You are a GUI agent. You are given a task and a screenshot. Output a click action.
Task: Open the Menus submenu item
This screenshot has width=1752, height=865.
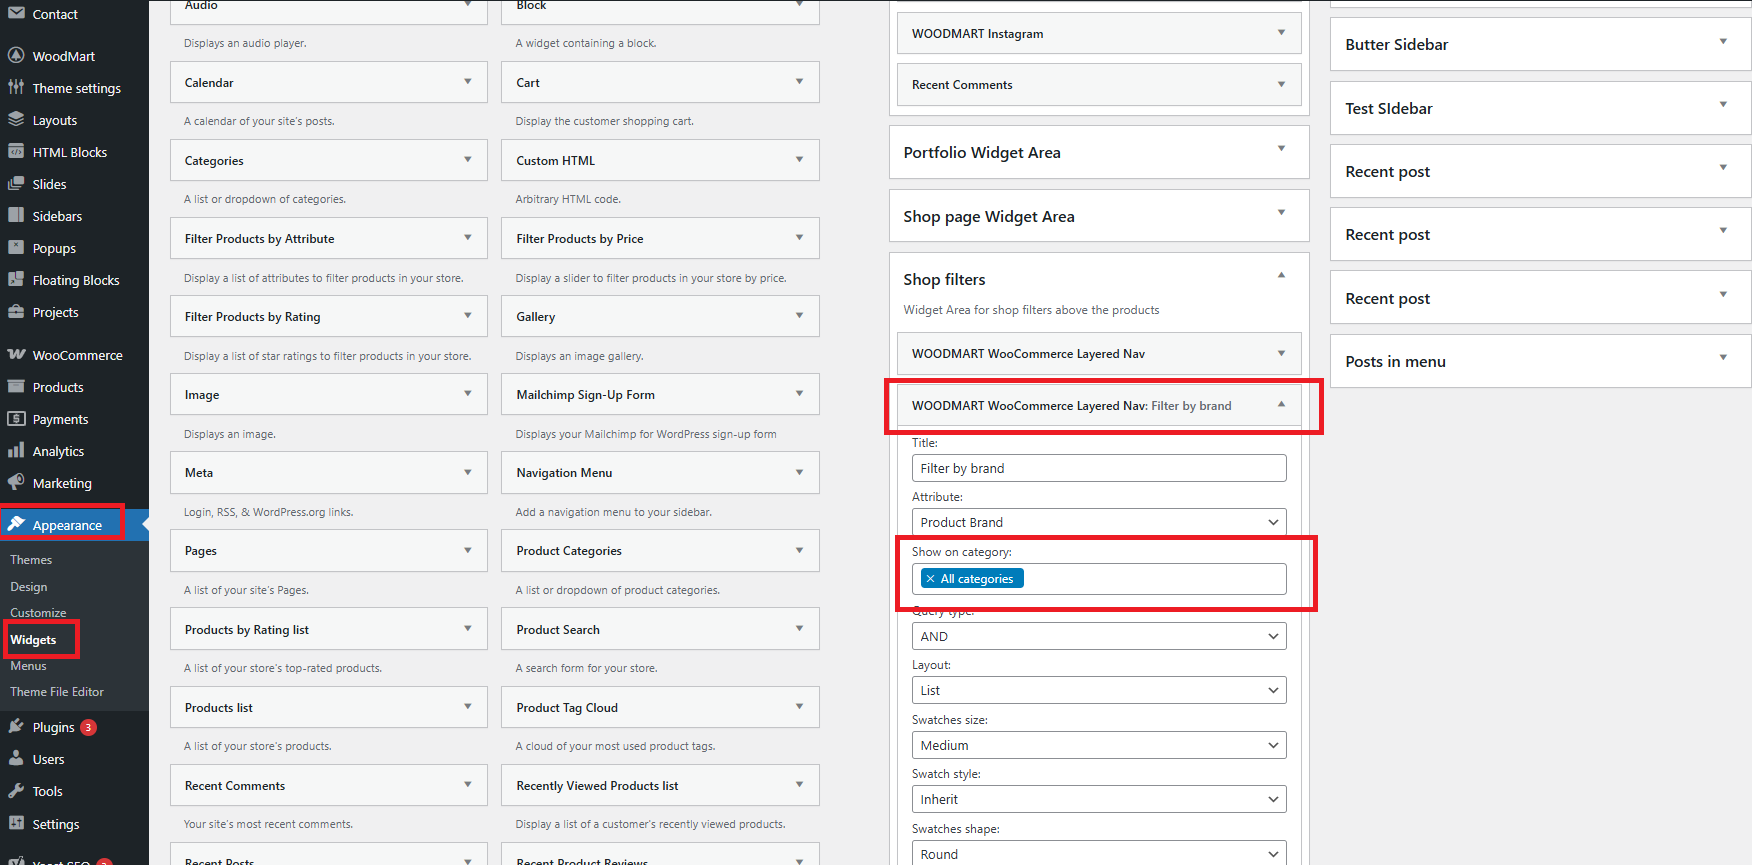(x=28, y=666)
